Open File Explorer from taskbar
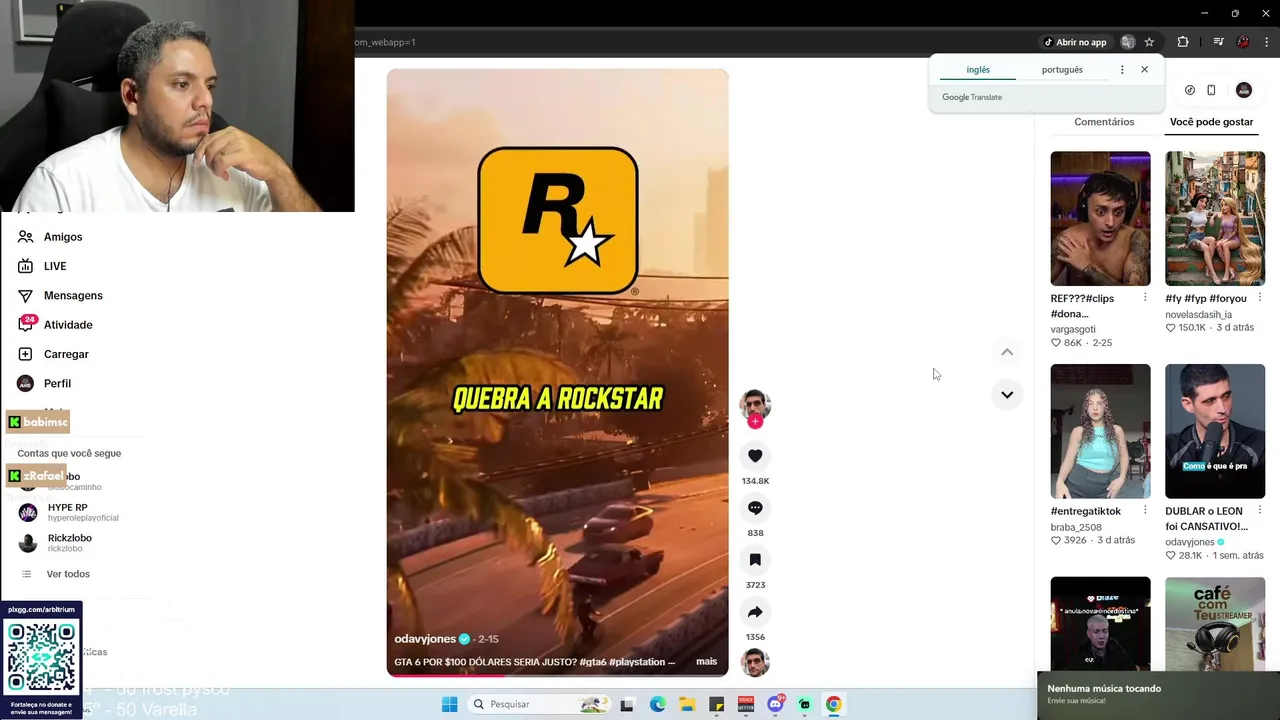This screenshot has height=720, width=1280. click(687, 704)
